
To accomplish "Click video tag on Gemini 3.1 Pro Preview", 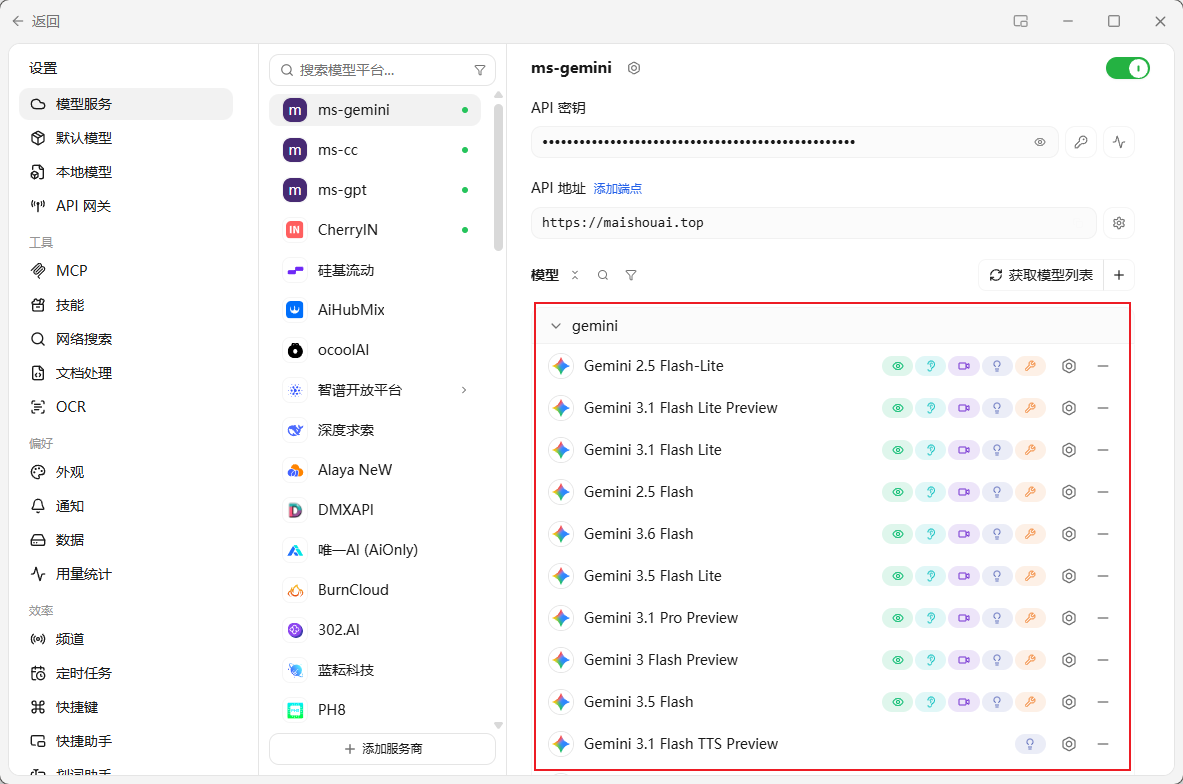I will point(963,618).
